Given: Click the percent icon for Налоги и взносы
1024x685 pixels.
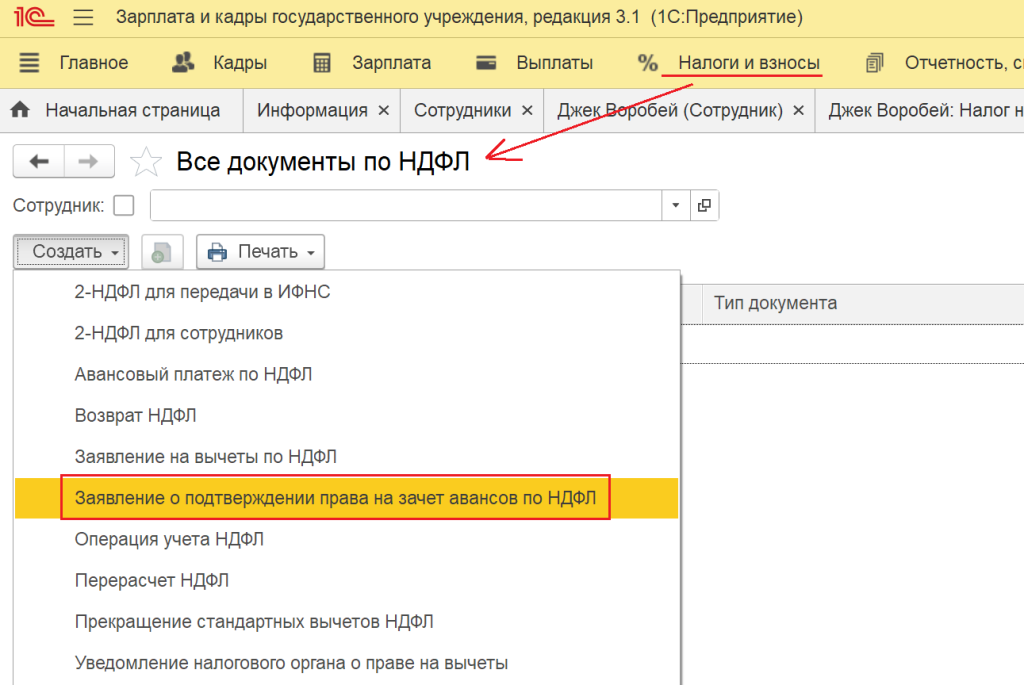Looking at the screenshot, I should click(647, 63).
